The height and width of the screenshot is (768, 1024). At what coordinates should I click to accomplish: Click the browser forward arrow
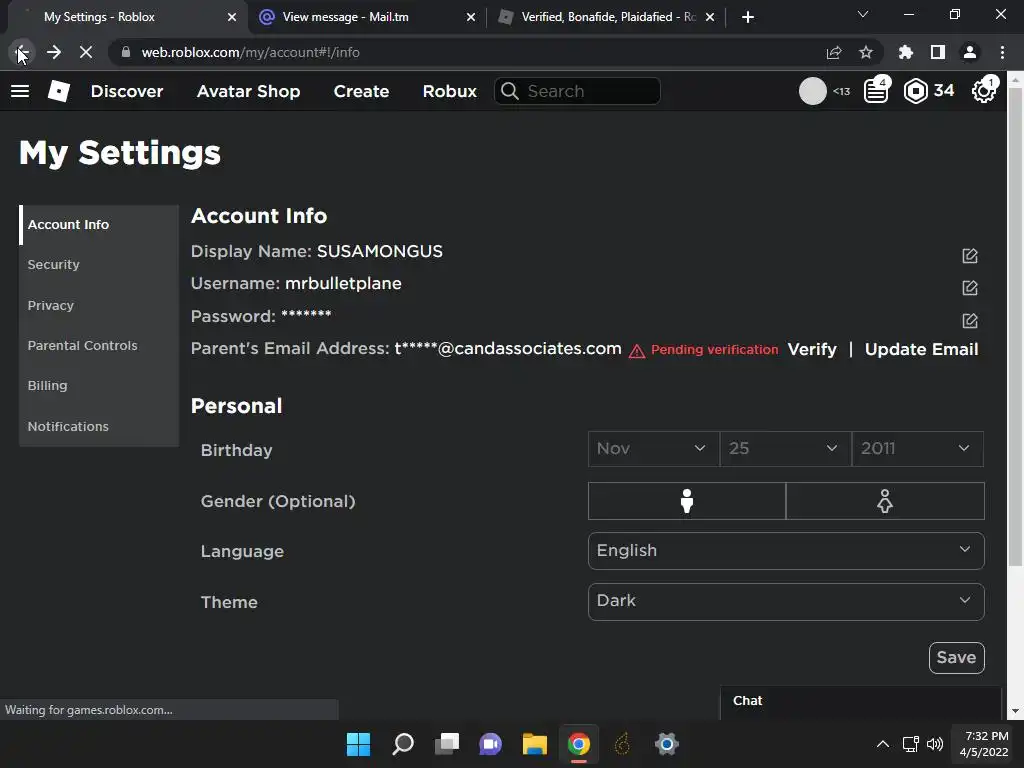(x=54, y=52)
